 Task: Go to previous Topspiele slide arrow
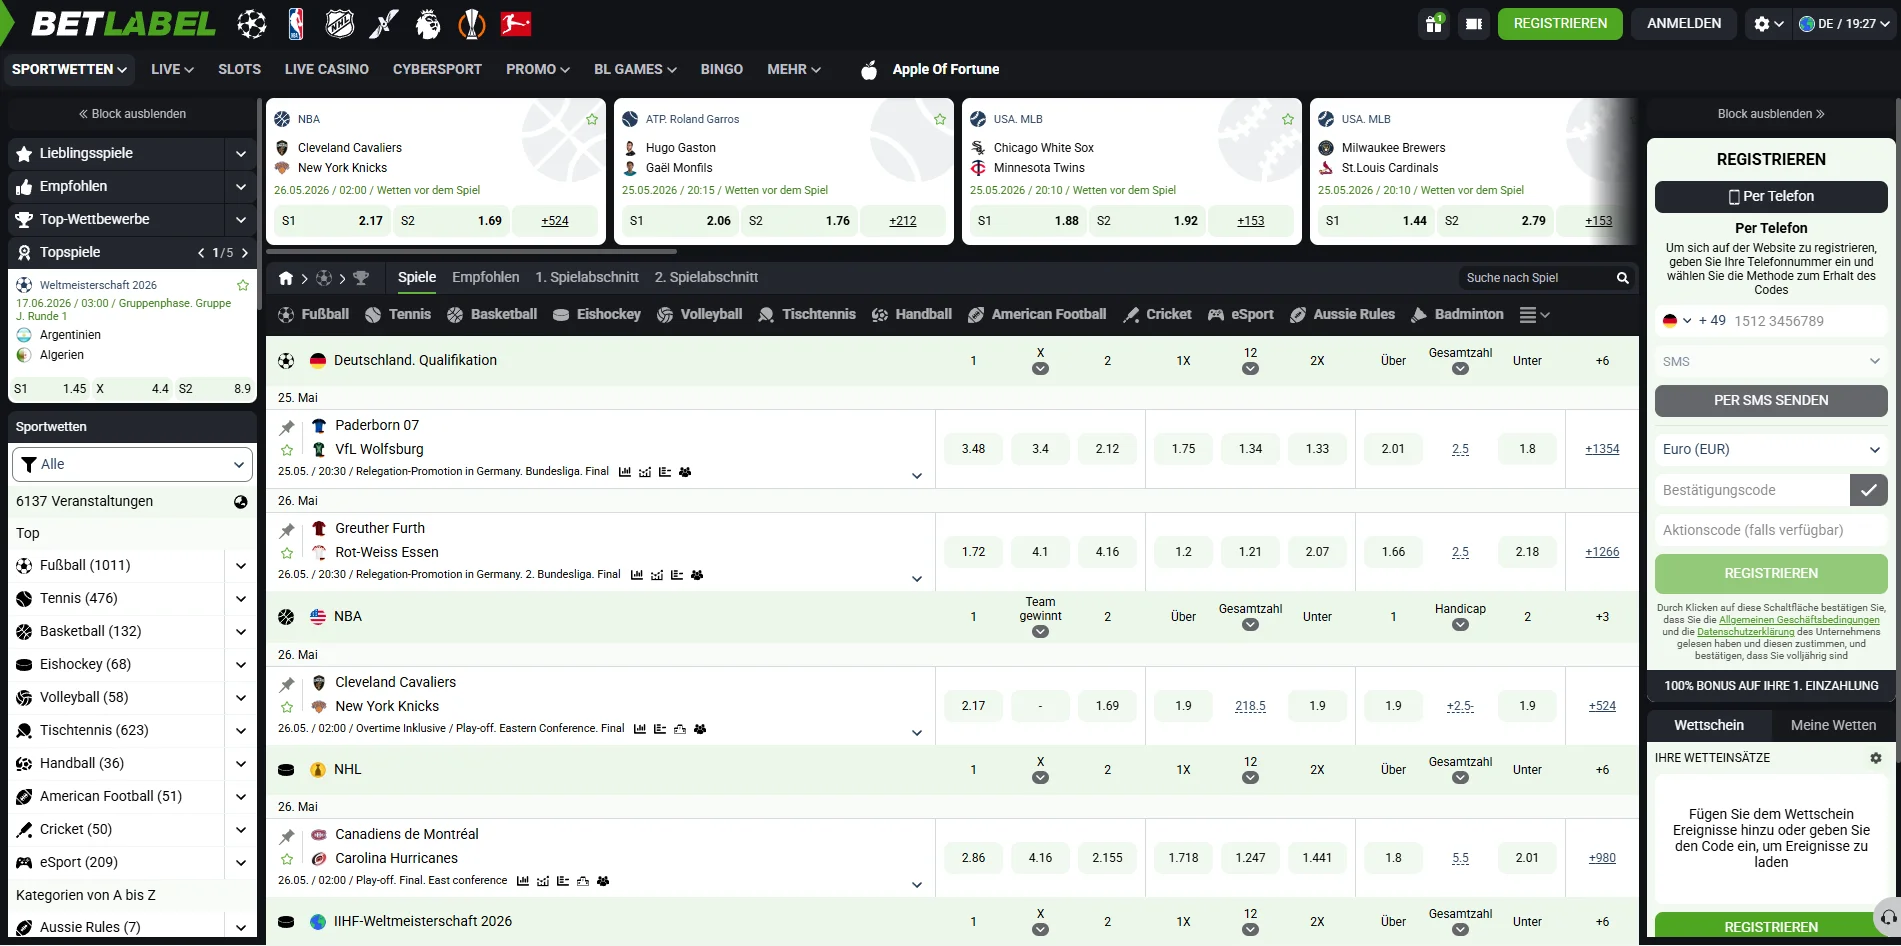[201, 253]
